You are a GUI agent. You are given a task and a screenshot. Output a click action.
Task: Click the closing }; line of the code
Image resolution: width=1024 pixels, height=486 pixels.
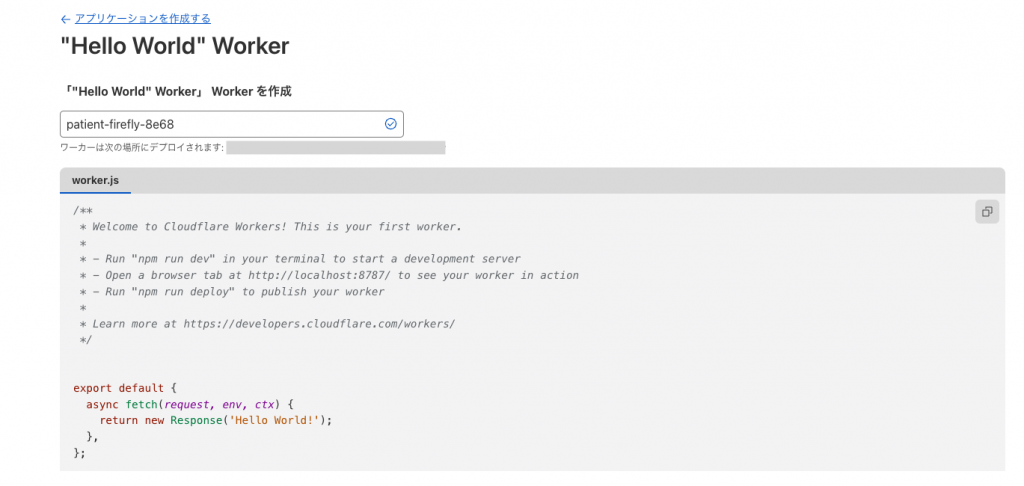80,452
